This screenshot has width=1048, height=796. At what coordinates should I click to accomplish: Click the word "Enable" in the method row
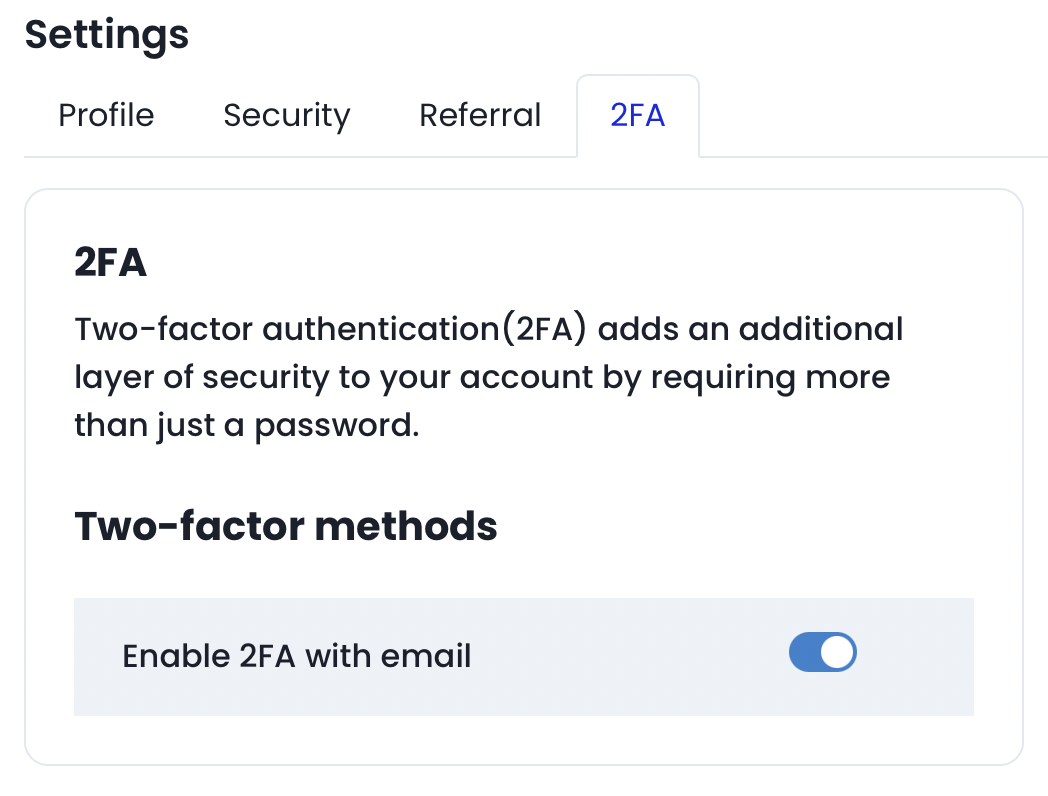pos(175,656)
